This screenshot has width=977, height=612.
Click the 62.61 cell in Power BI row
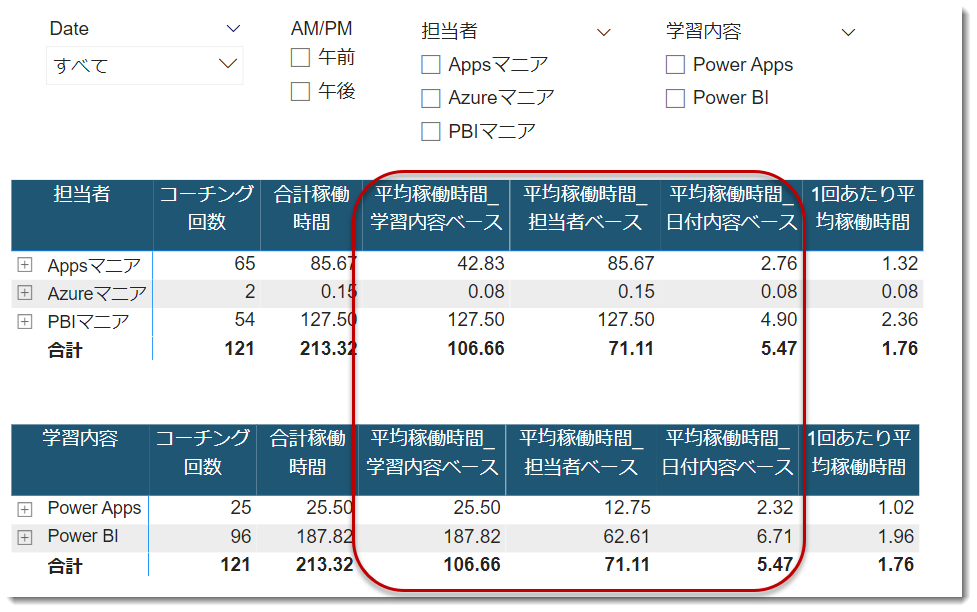click(x=626, y=537)
